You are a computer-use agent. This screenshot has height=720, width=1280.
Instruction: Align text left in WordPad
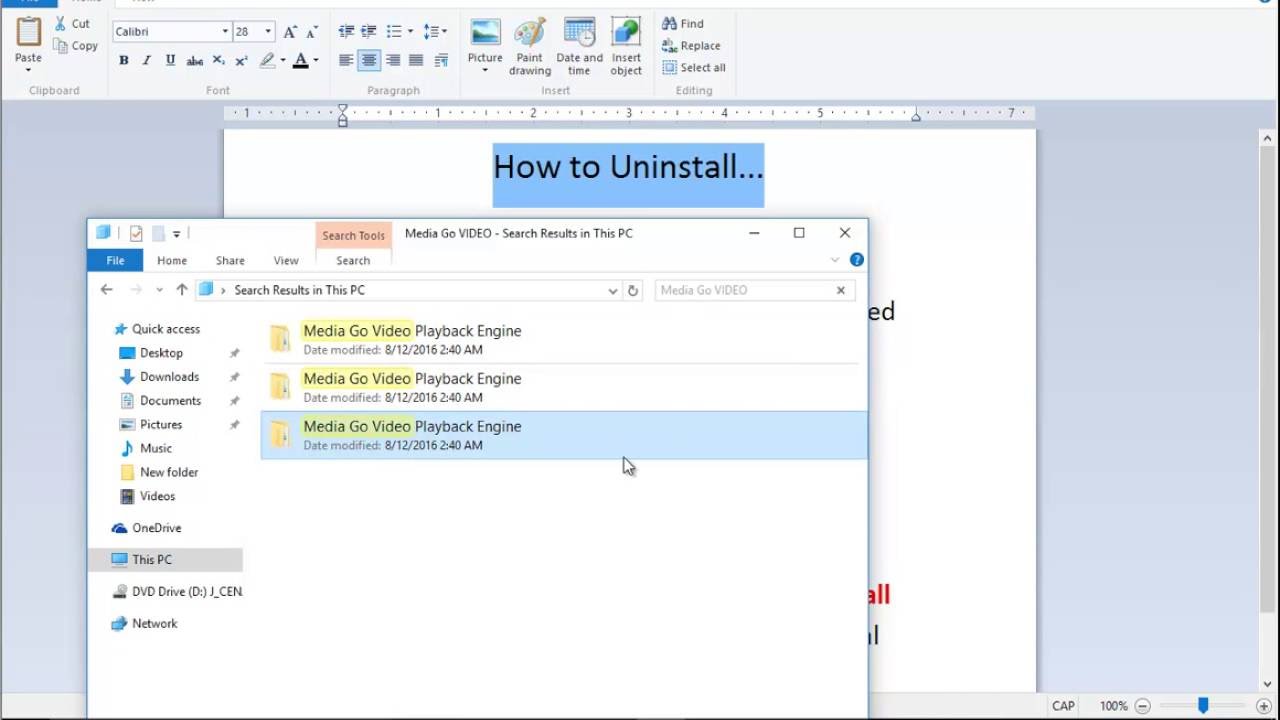tap(346, 61)
